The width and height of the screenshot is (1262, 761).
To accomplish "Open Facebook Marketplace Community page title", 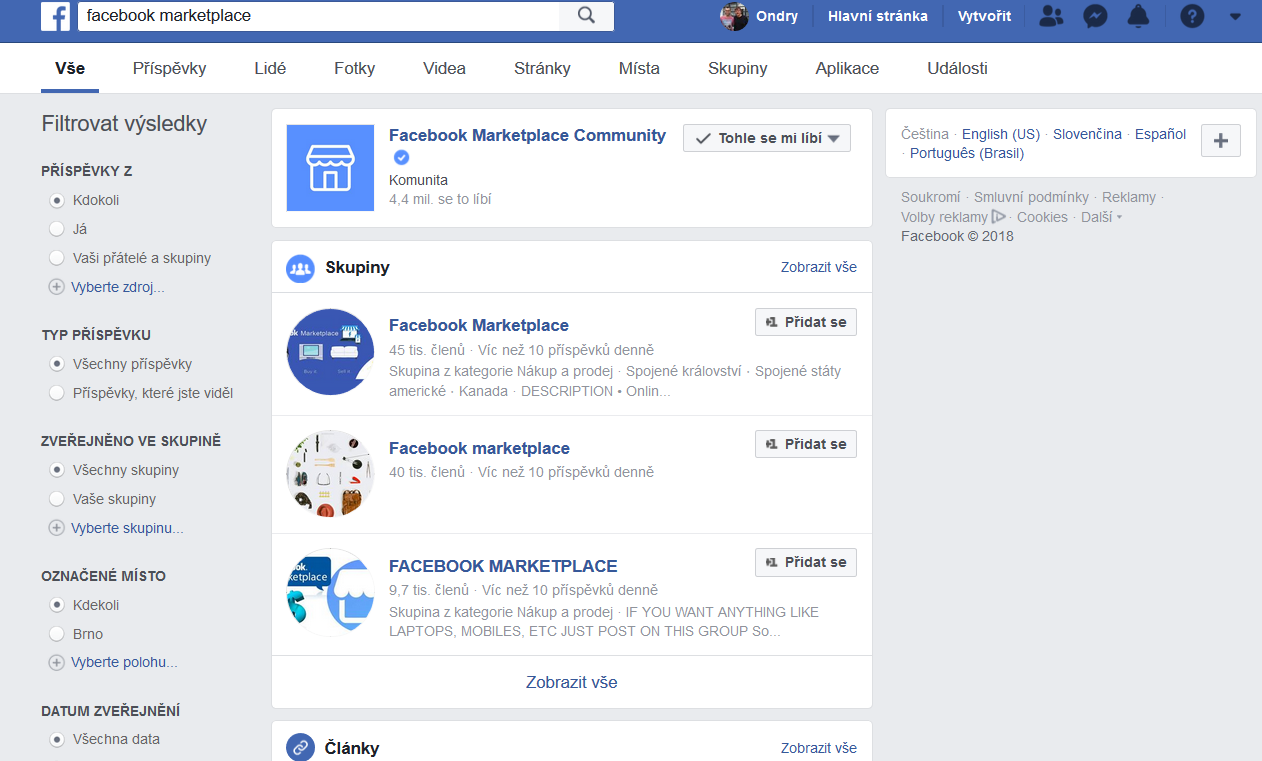I will (527, 135).
